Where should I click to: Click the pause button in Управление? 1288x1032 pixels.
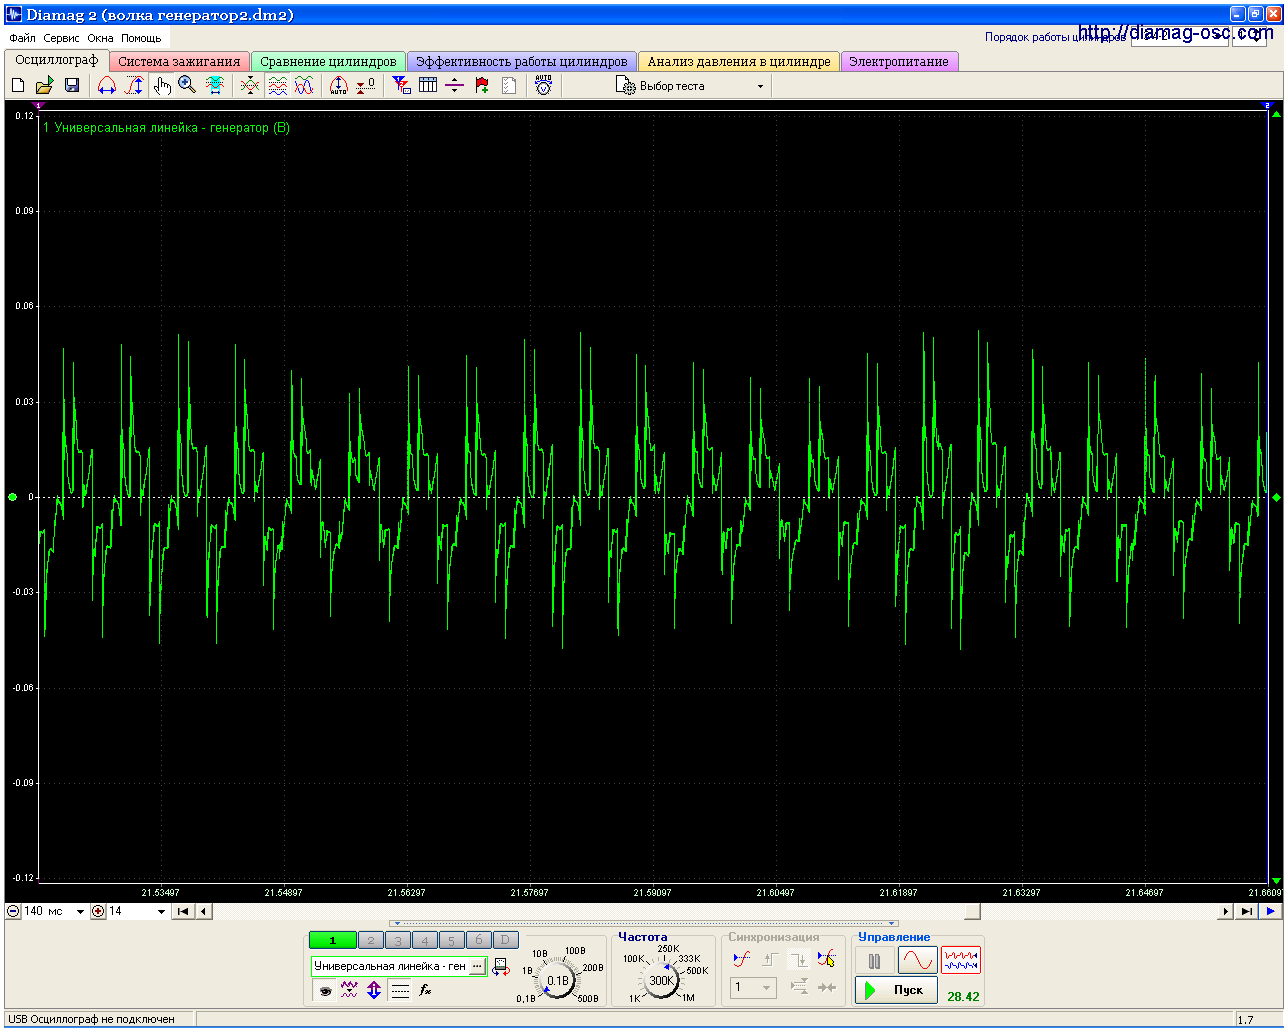click(x=875, y=961)
